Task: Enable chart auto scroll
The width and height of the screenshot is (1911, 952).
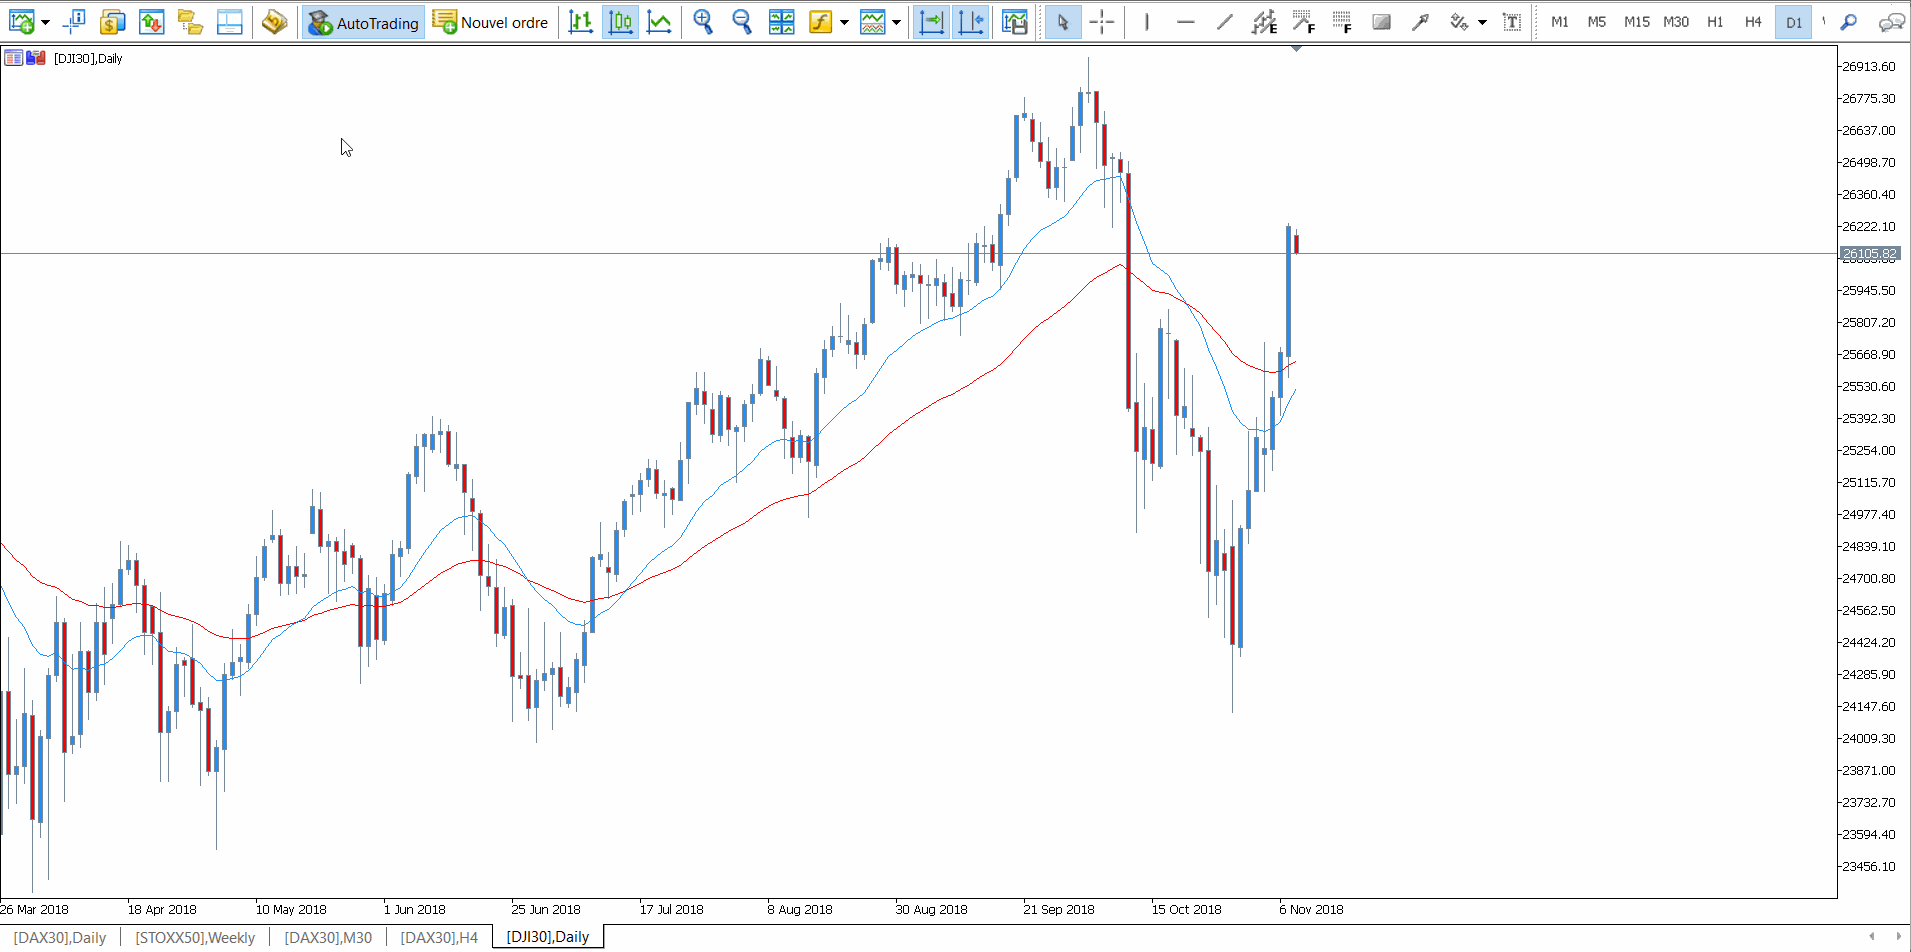Action: coord(931,21)
